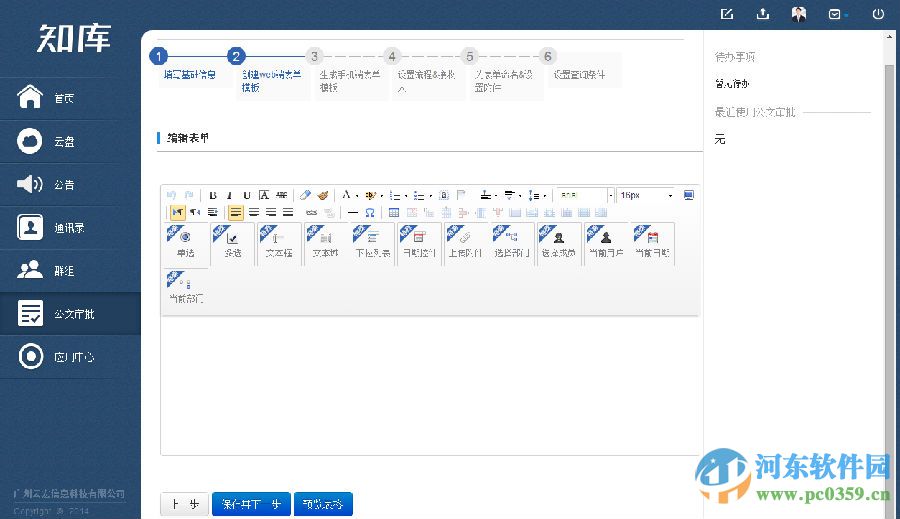The height and width of the screenshot is (519, 900).
Task: Click the eraser clear-format icon
Action: tap(305, 195)
